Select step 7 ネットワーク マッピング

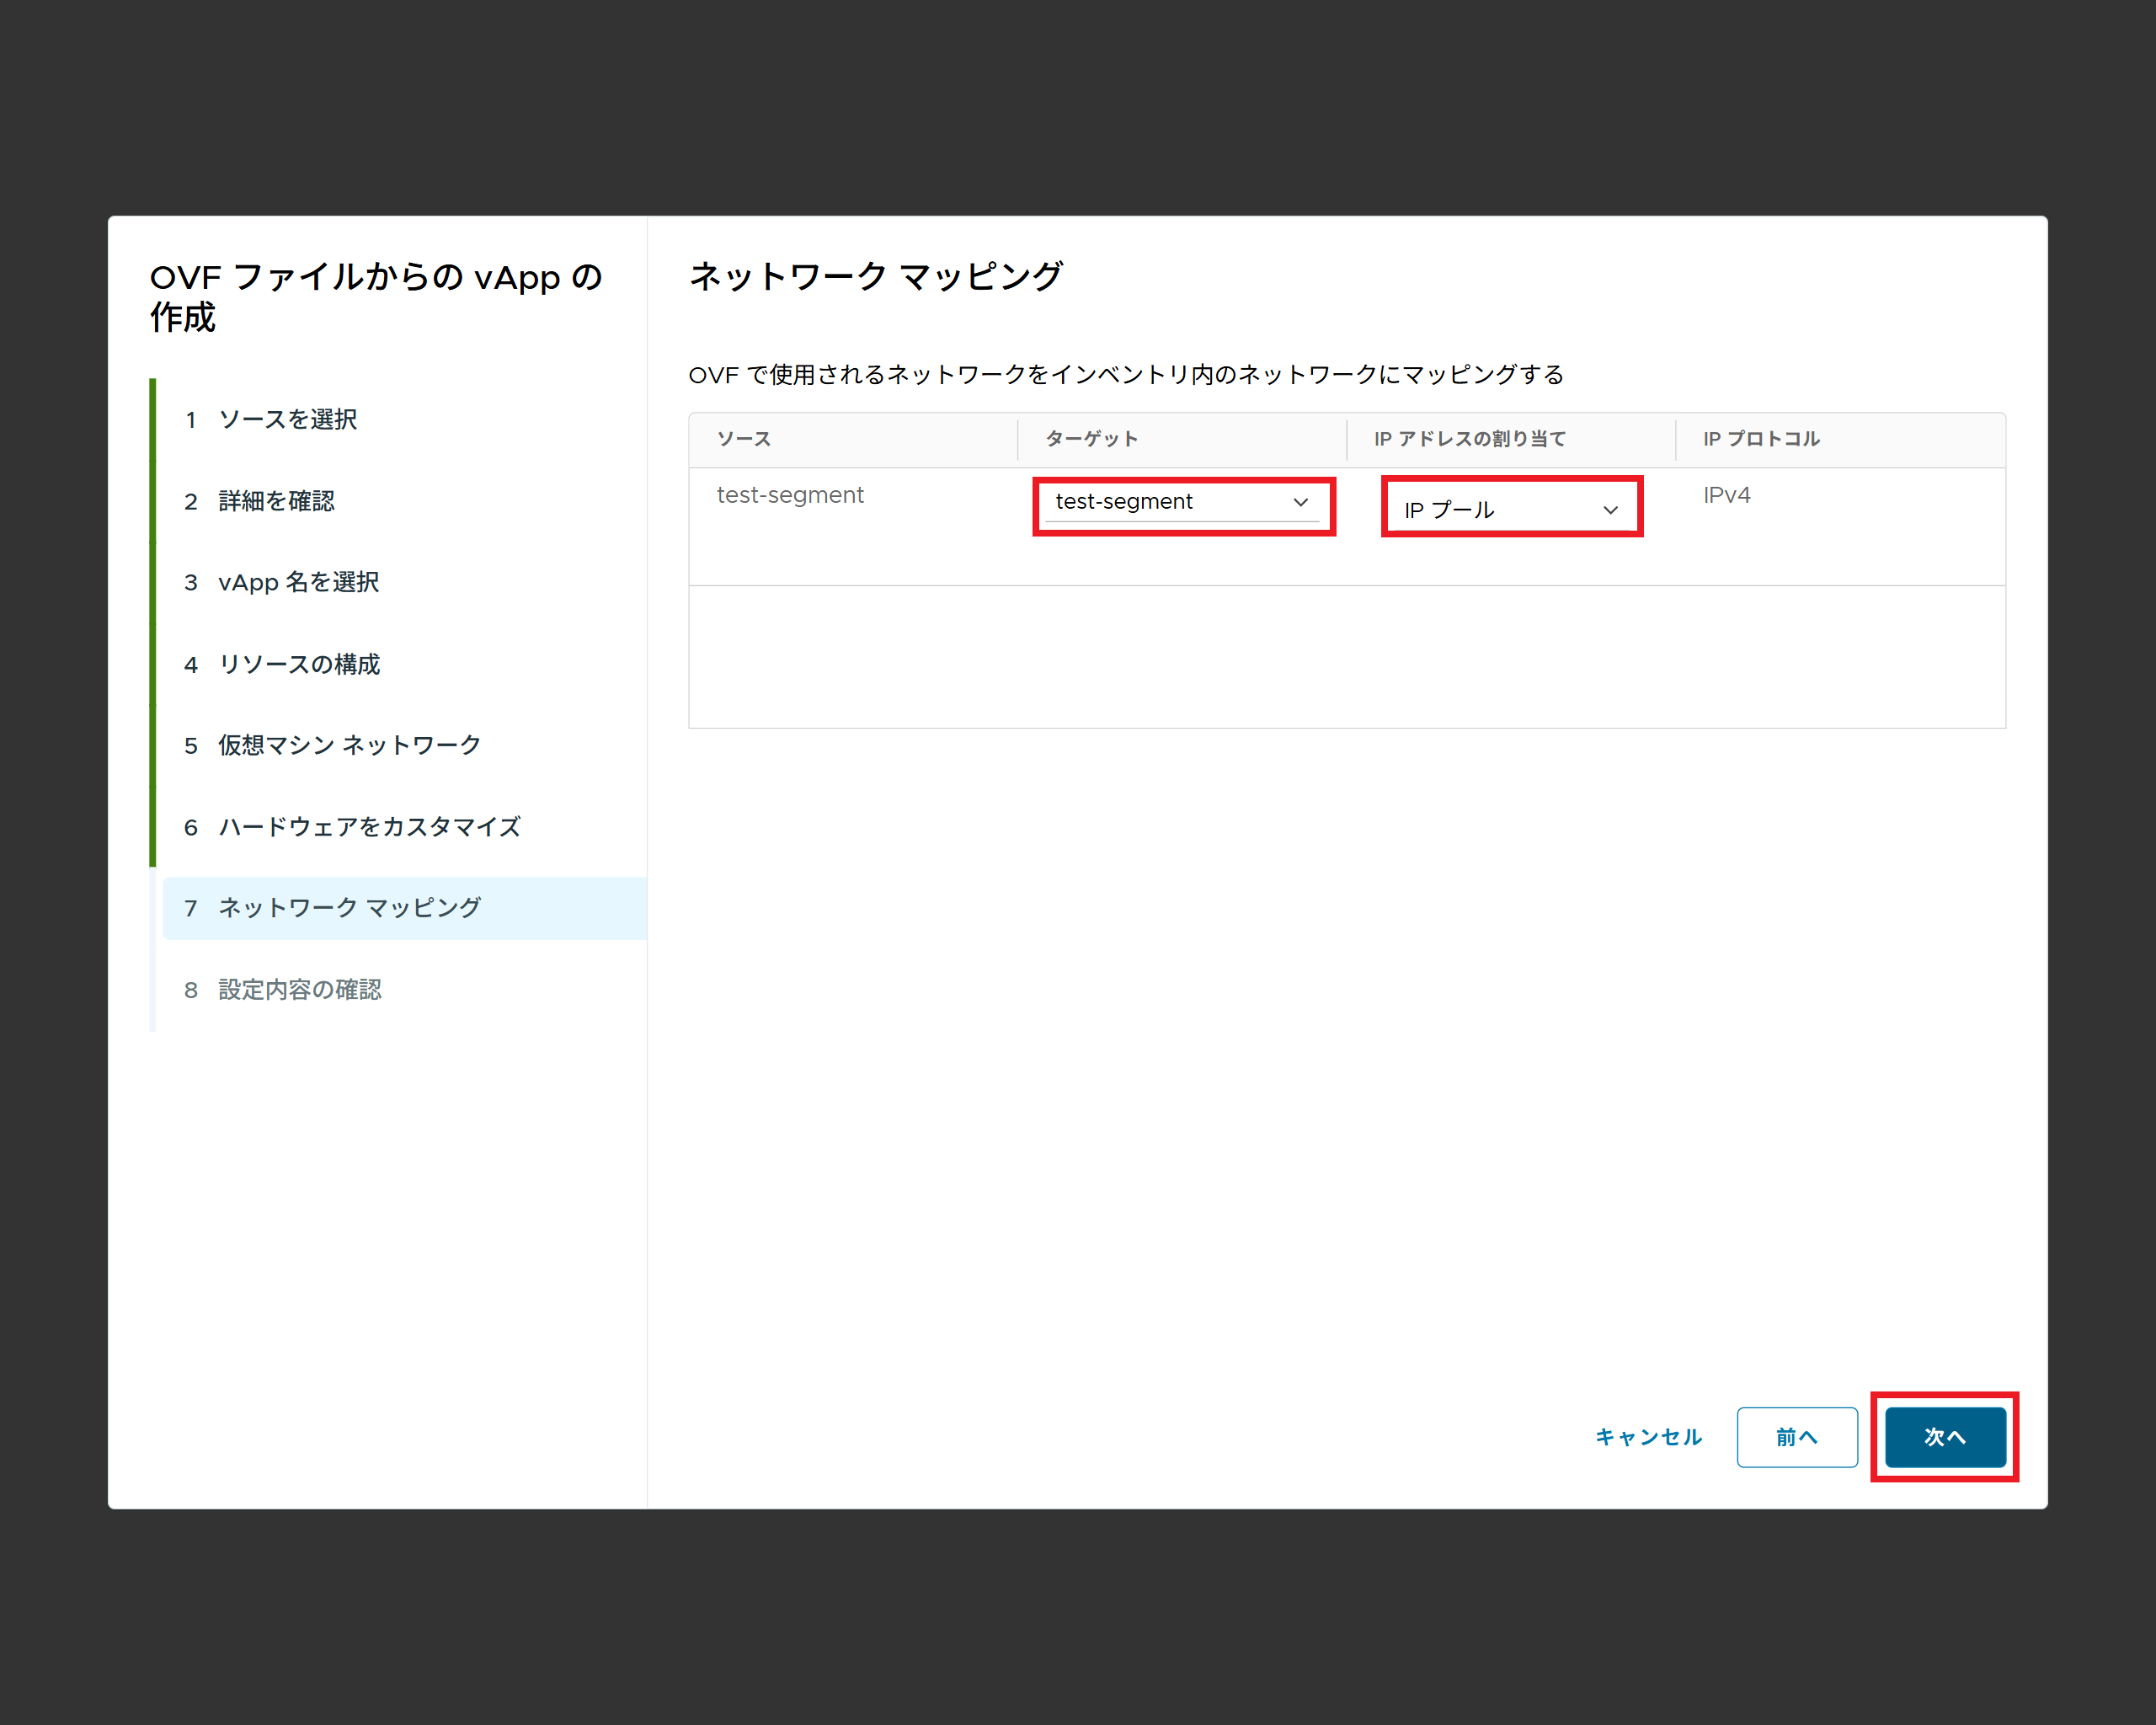click(349, 908)
